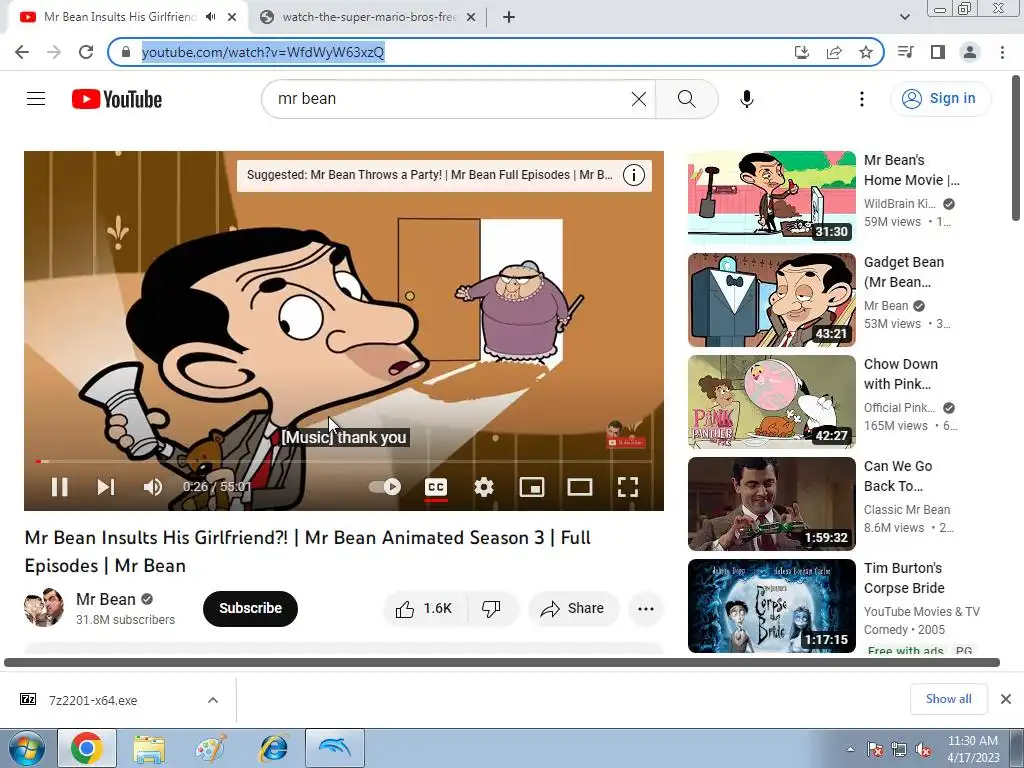1024x768 pixels.
Task: Share this page from address bar
Action: click(834, 52)
